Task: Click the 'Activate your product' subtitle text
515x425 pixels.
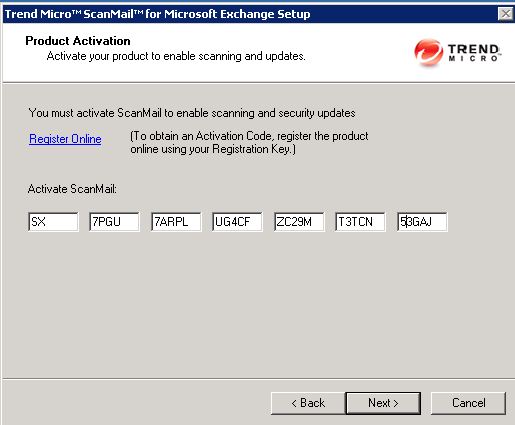Action: tap(176, 56)
